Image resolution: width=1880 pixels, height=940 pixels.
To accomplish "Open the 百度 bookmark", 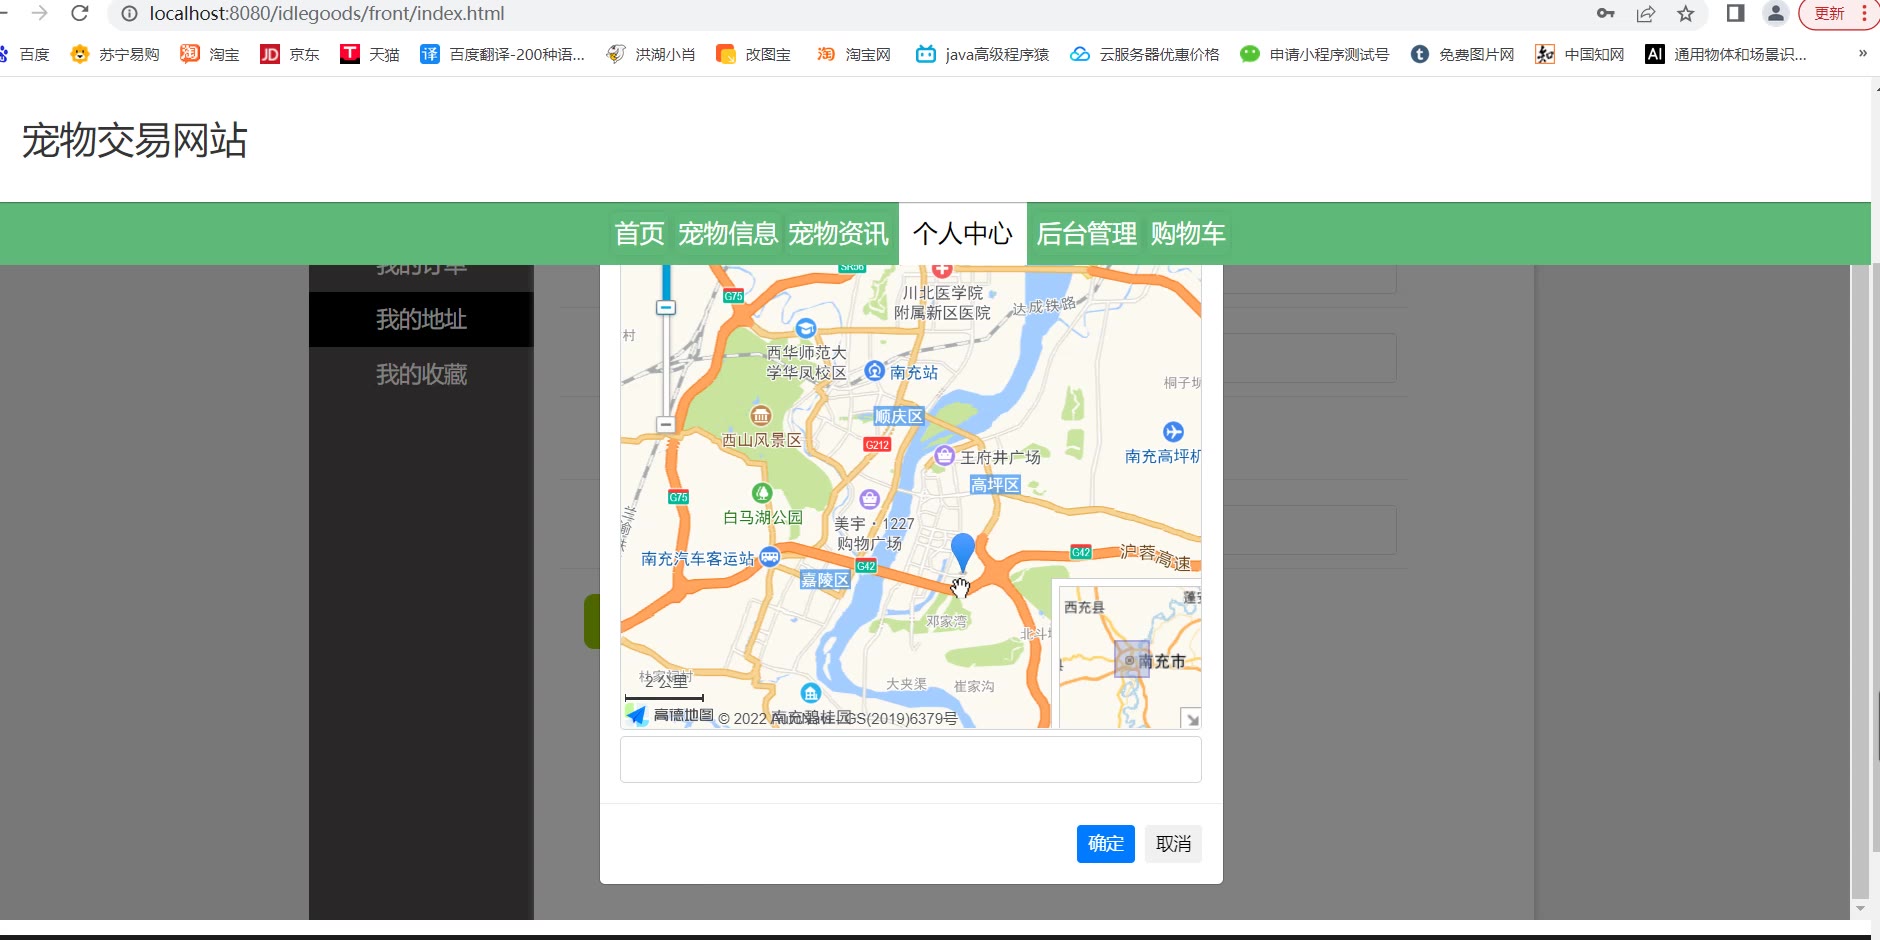I will pos(26,54).
